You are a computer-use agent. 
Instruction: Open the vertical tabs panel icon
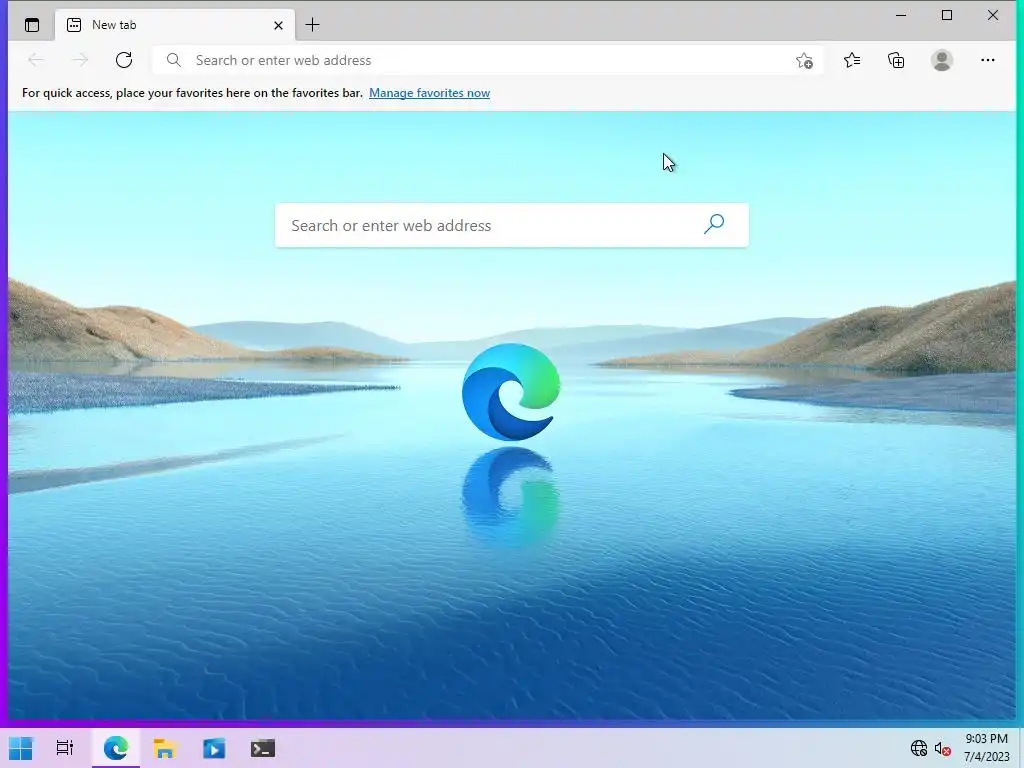click(31, 25)
